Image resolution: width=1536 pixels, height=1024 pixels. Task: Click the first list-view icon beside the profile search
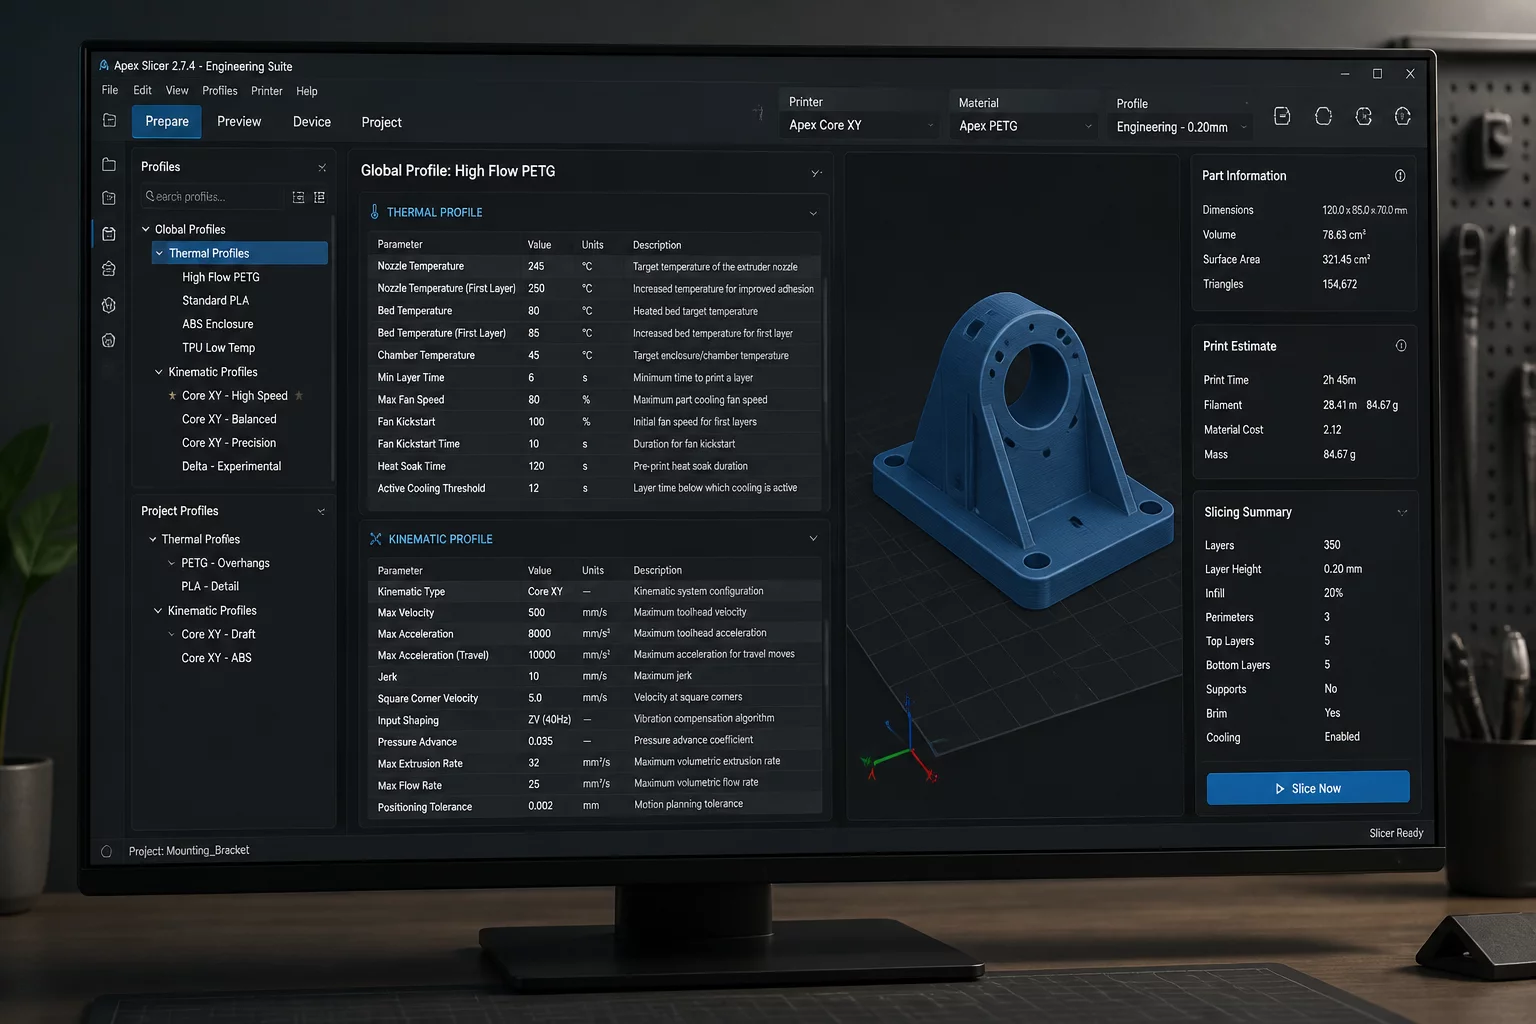pos(298,198)
